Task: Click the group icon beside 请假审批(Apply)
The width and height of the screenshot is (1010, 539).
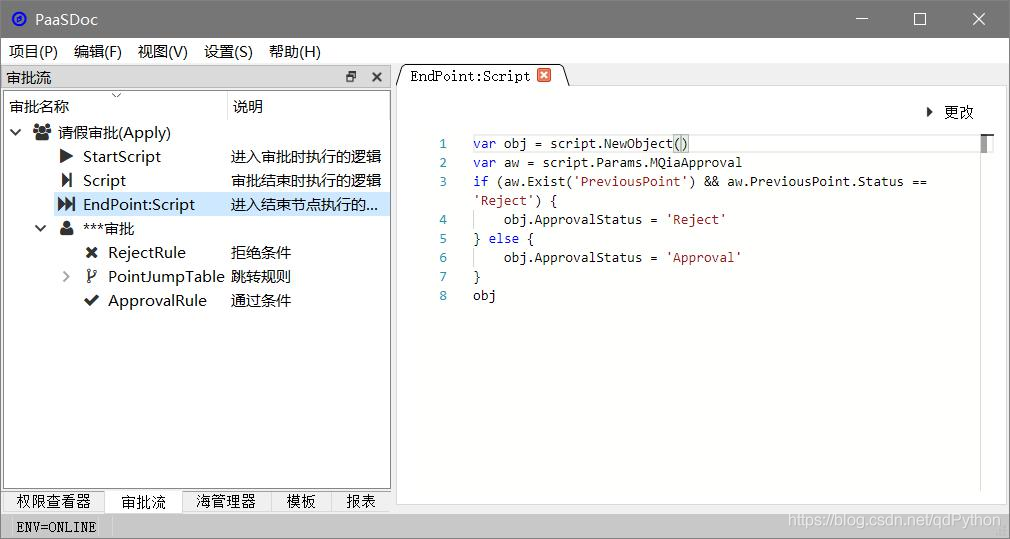Action: click(x=42, y=133)
